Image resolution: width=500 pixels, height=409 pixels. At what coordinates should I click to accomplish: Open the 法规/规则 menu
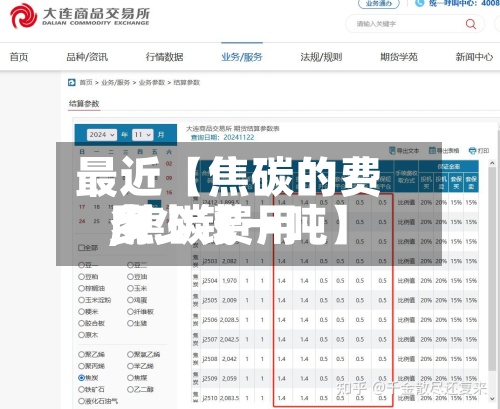pyautogui.click(x=321, y=57)
